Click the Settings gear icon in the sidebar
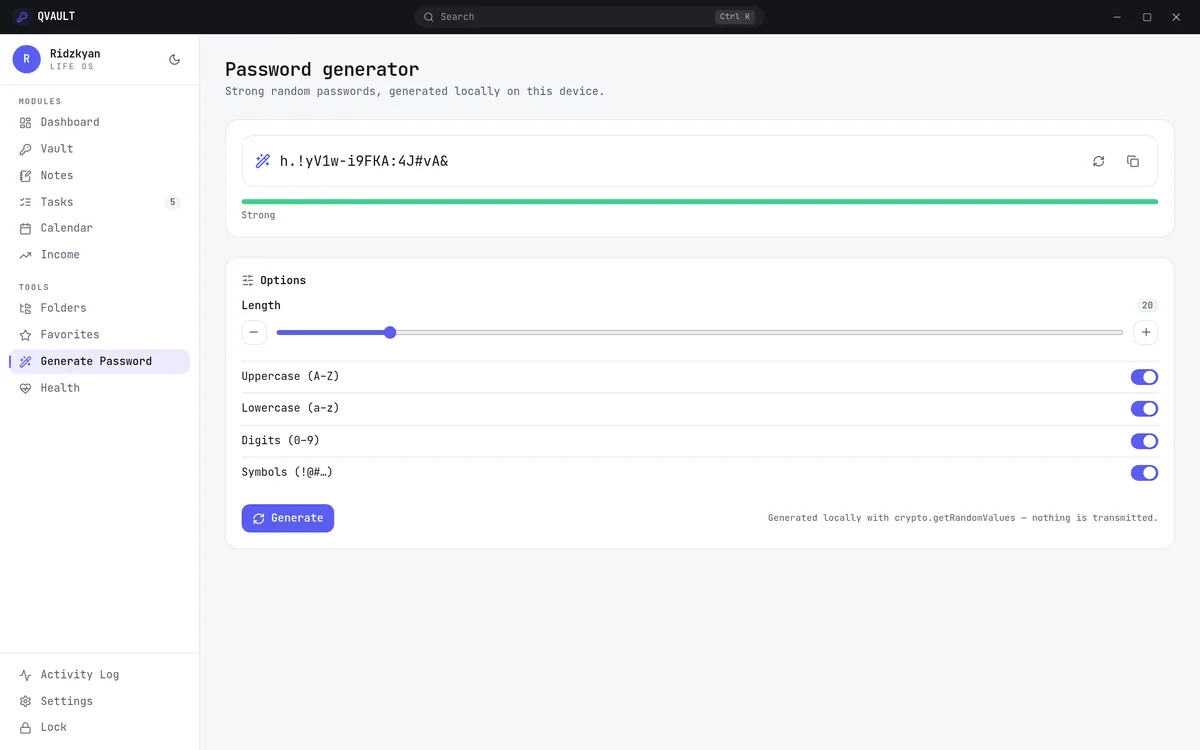Viewport: 1200px width, 750px height. click(x=26, y=701)
